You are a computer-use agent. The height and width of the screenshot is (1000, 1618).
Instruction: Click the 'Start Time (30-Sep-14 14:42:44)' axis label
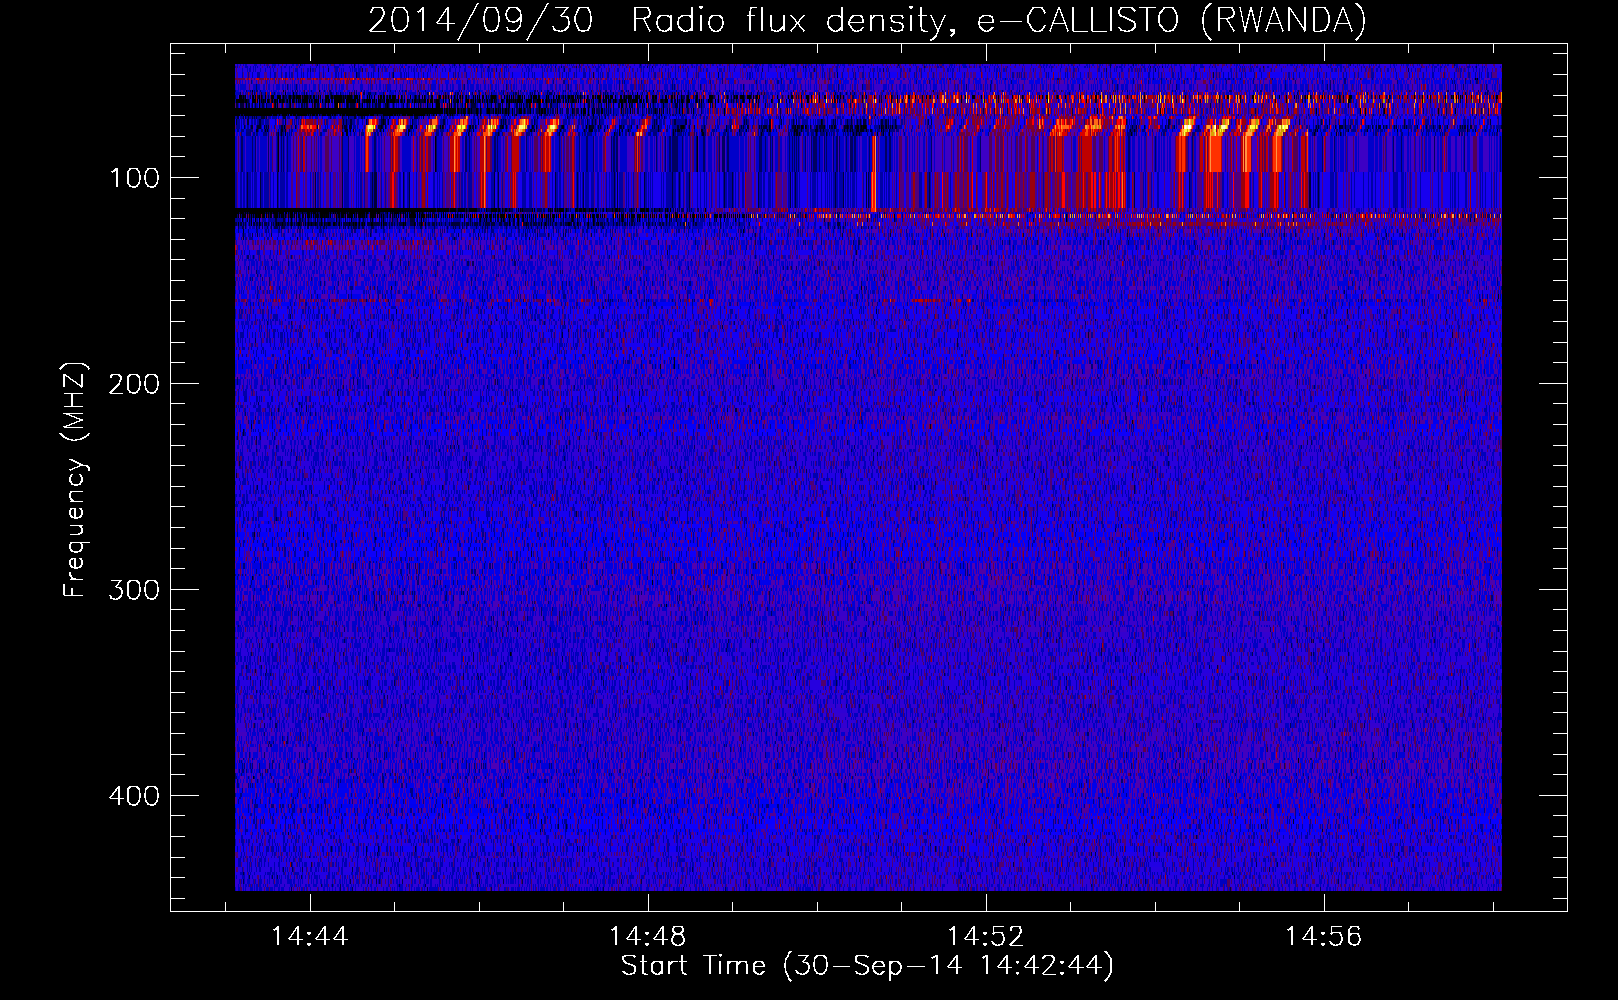click(867, 966)
